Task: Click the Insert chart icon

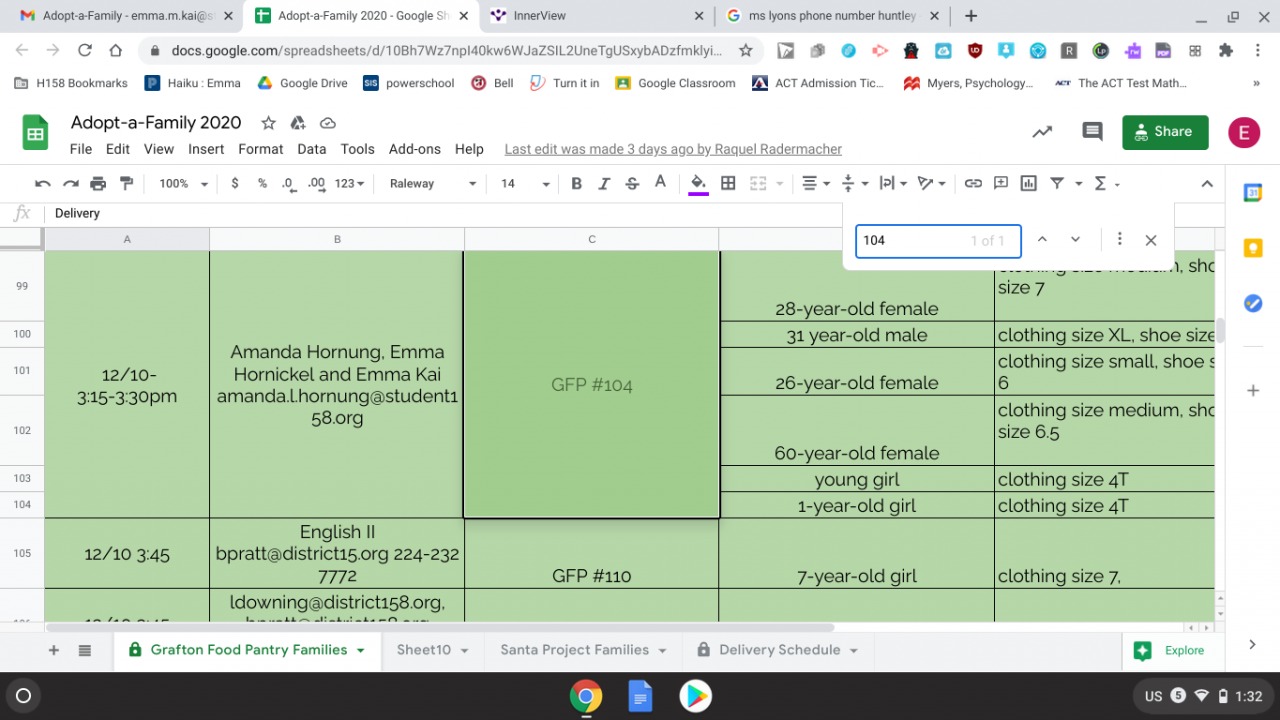Action: click(x=1028, y=183)
